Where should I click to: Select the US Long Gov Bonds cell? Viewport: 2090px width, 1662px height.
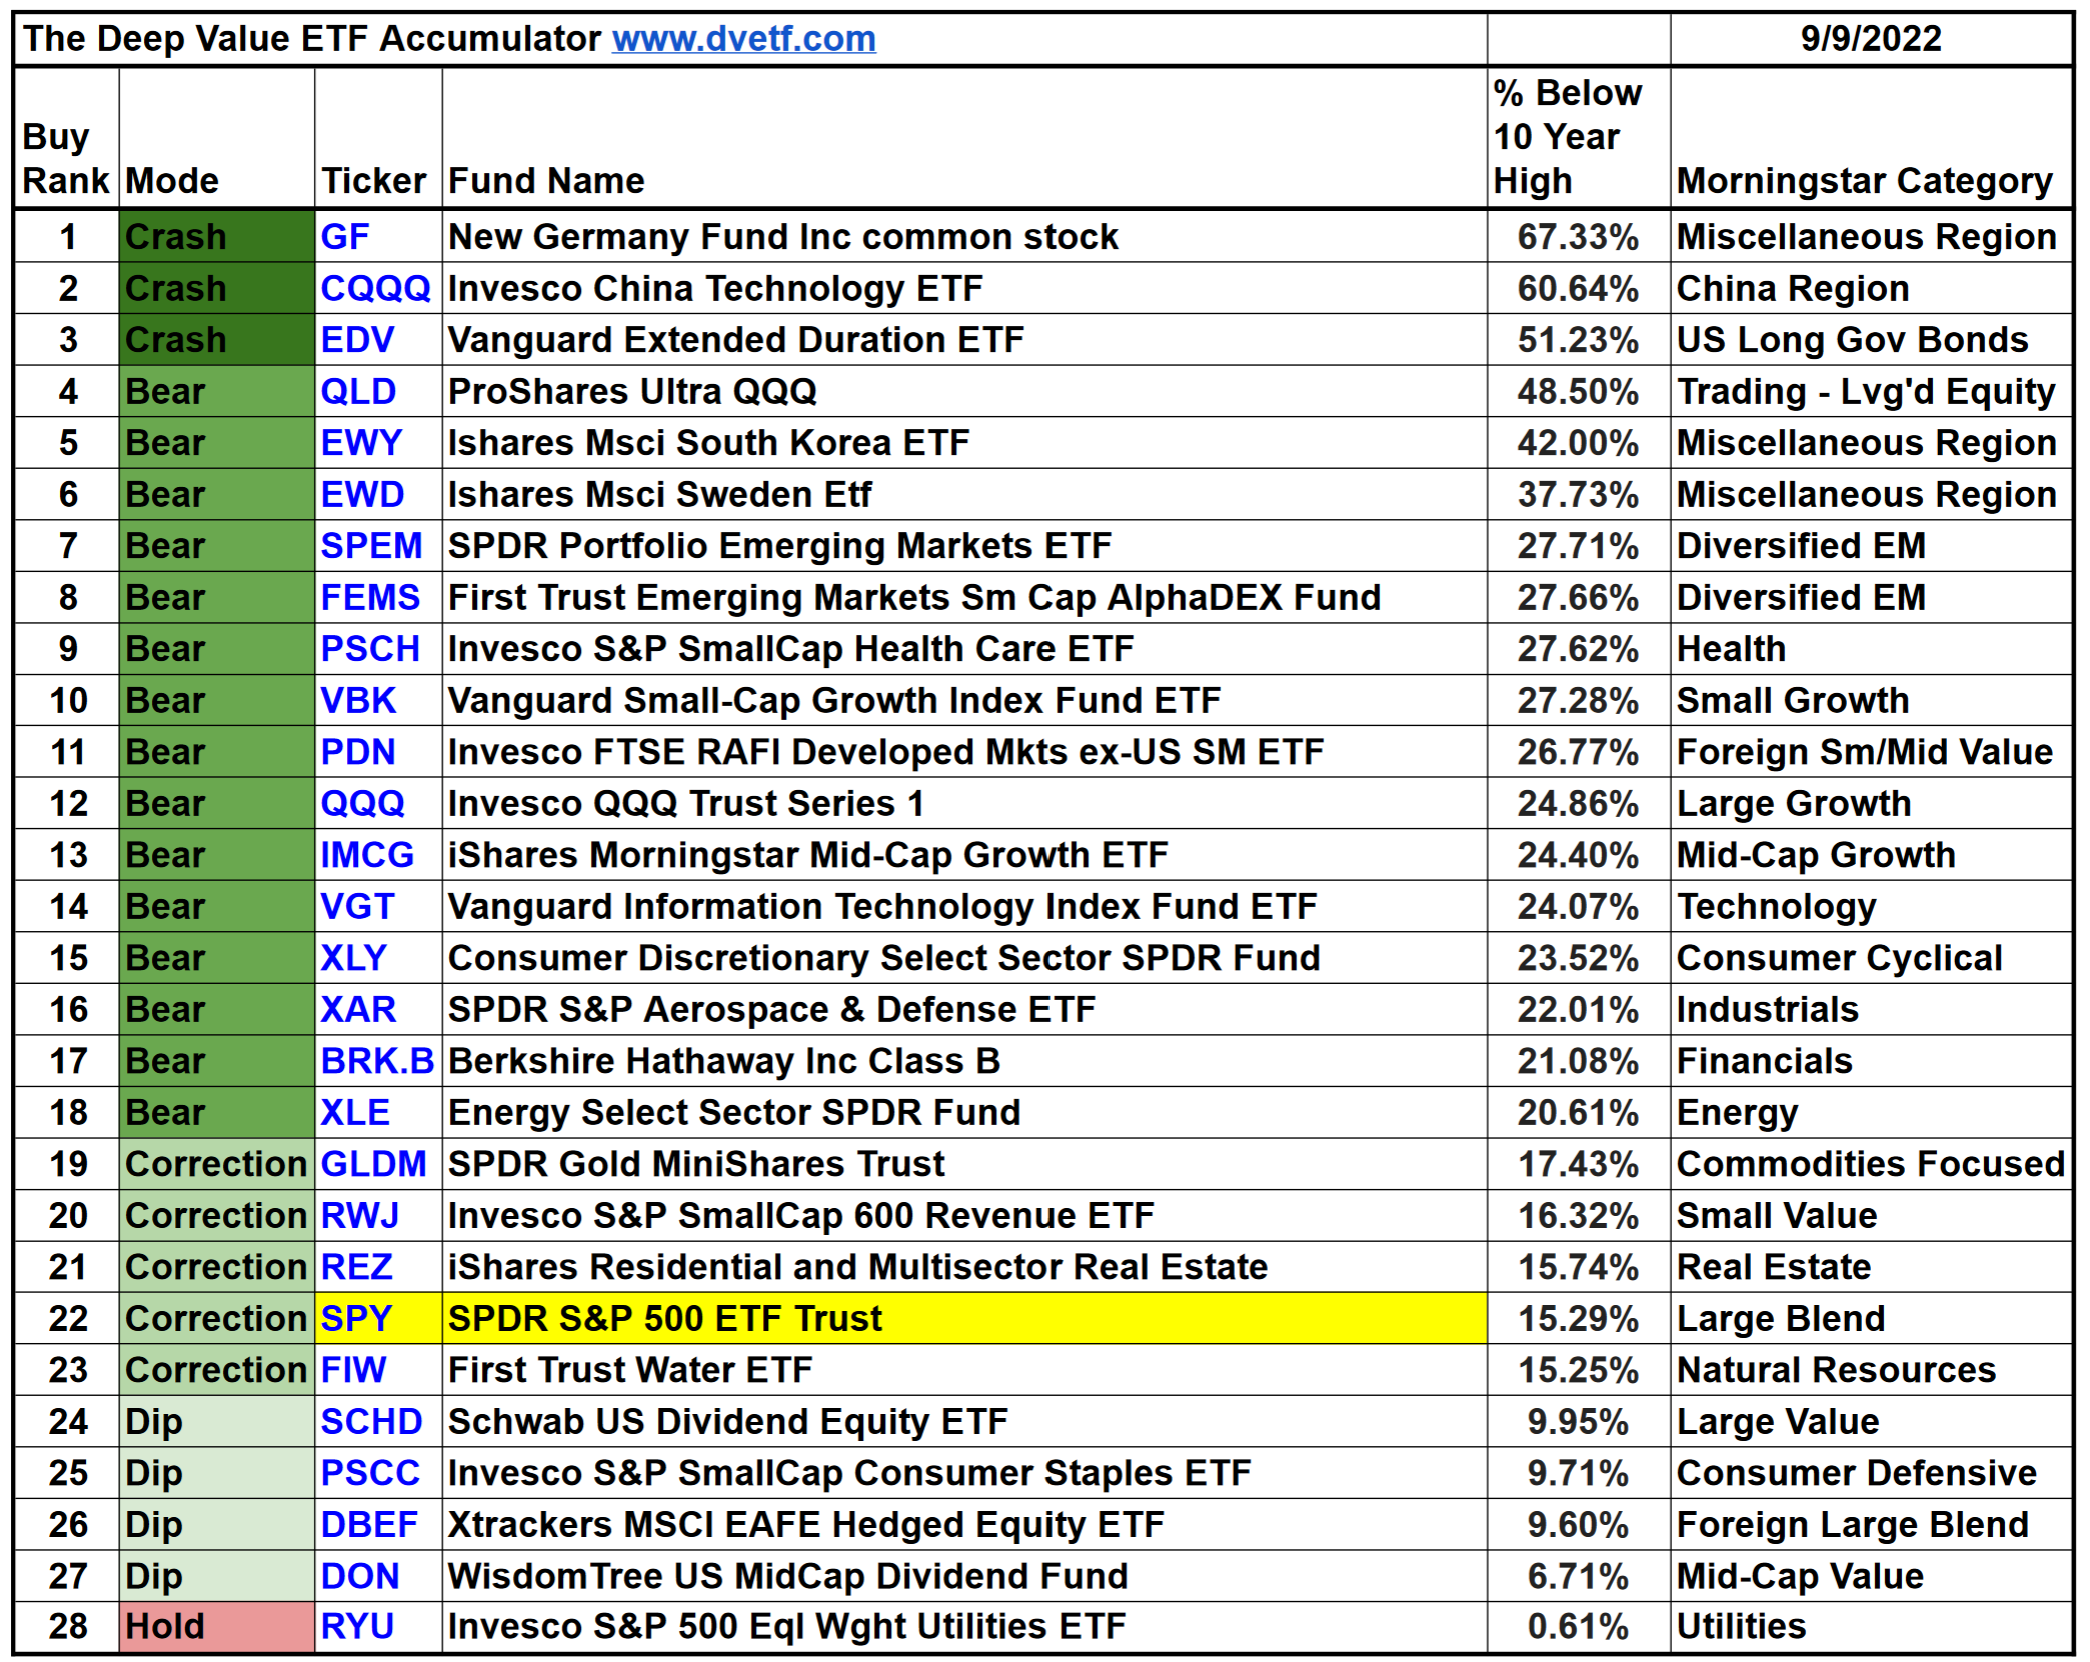click(1871, 340)
